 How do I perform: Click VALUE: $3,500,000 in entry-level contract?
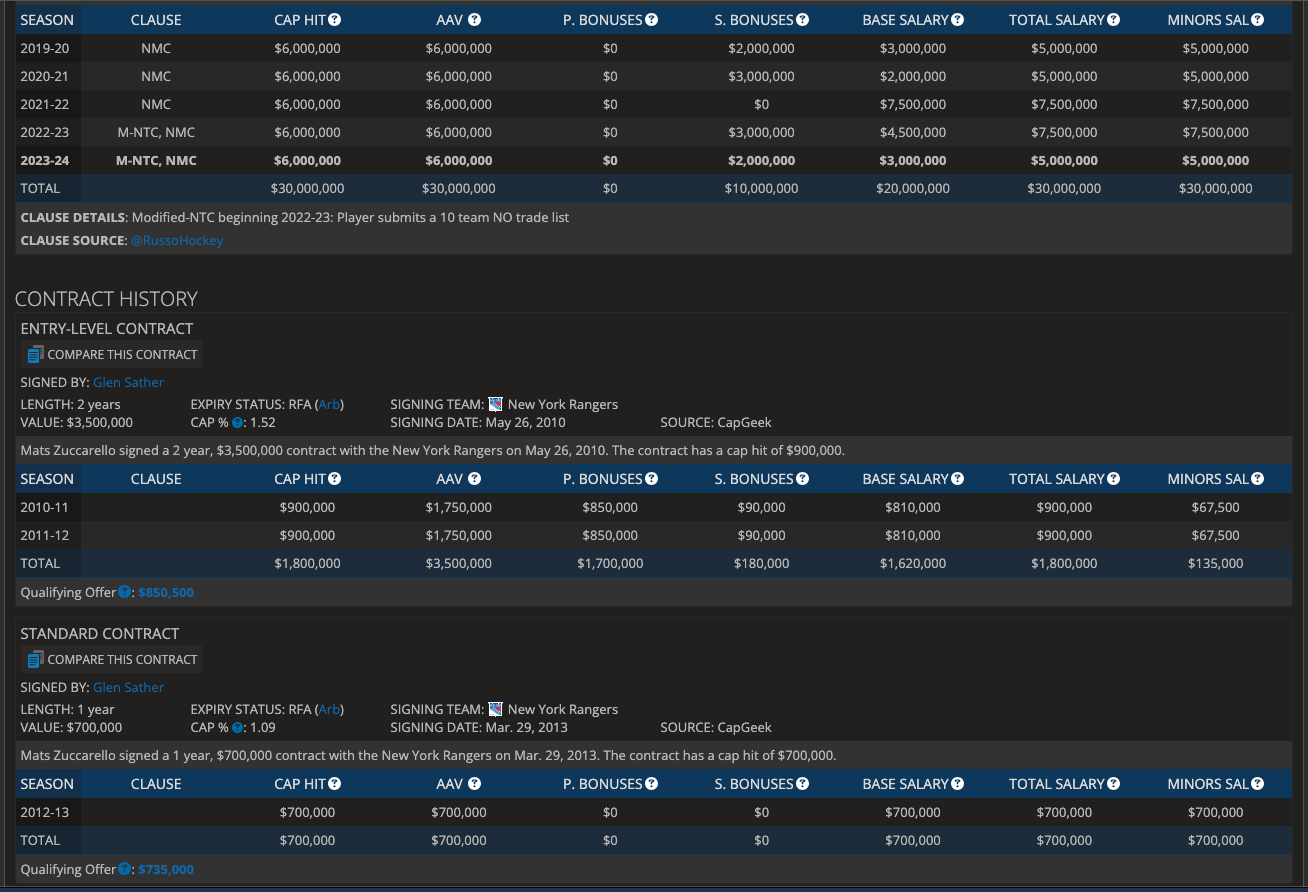coord(77,423)
